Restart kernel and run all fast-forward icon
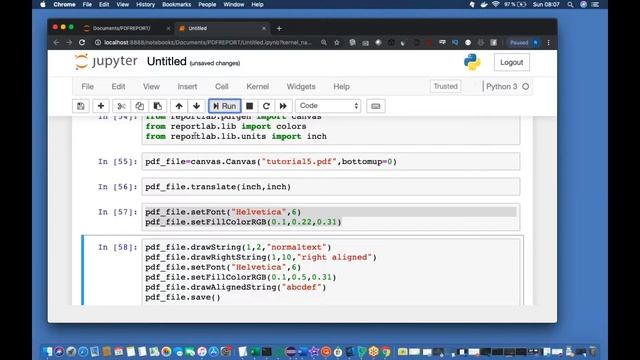 [x=283, y=106]
